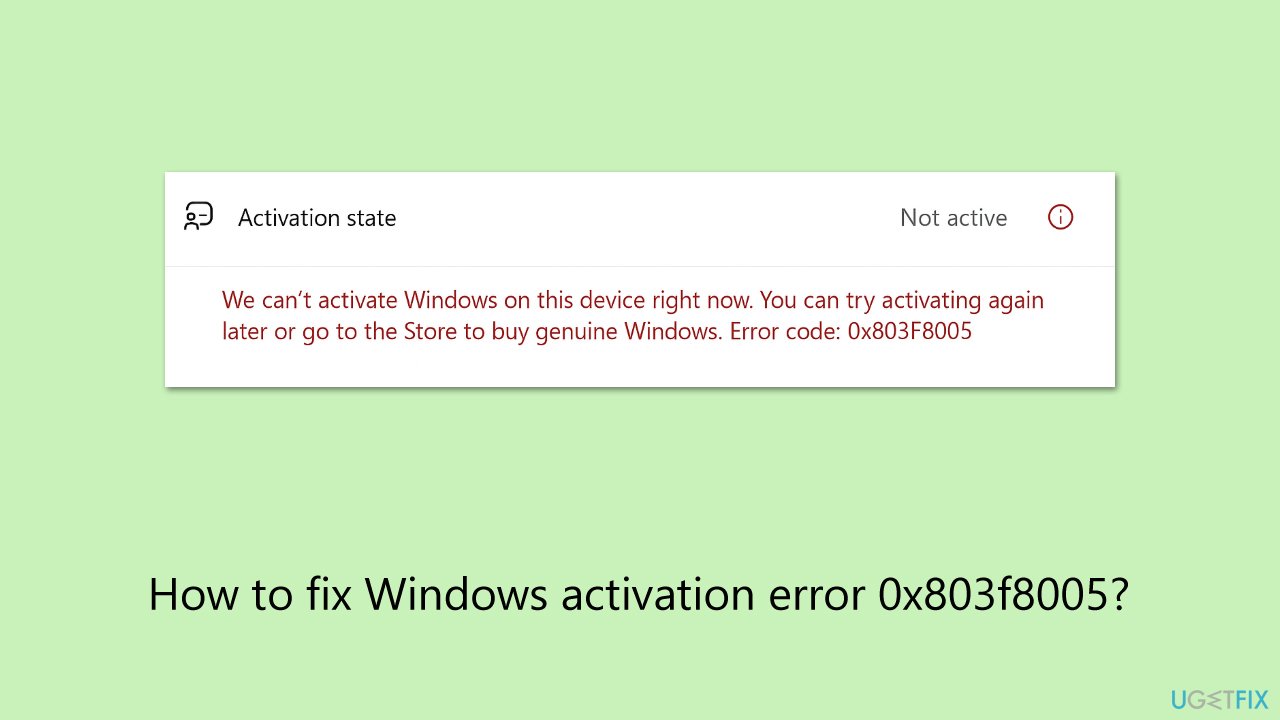Click the 'Not active' status label

coord(953,217)
